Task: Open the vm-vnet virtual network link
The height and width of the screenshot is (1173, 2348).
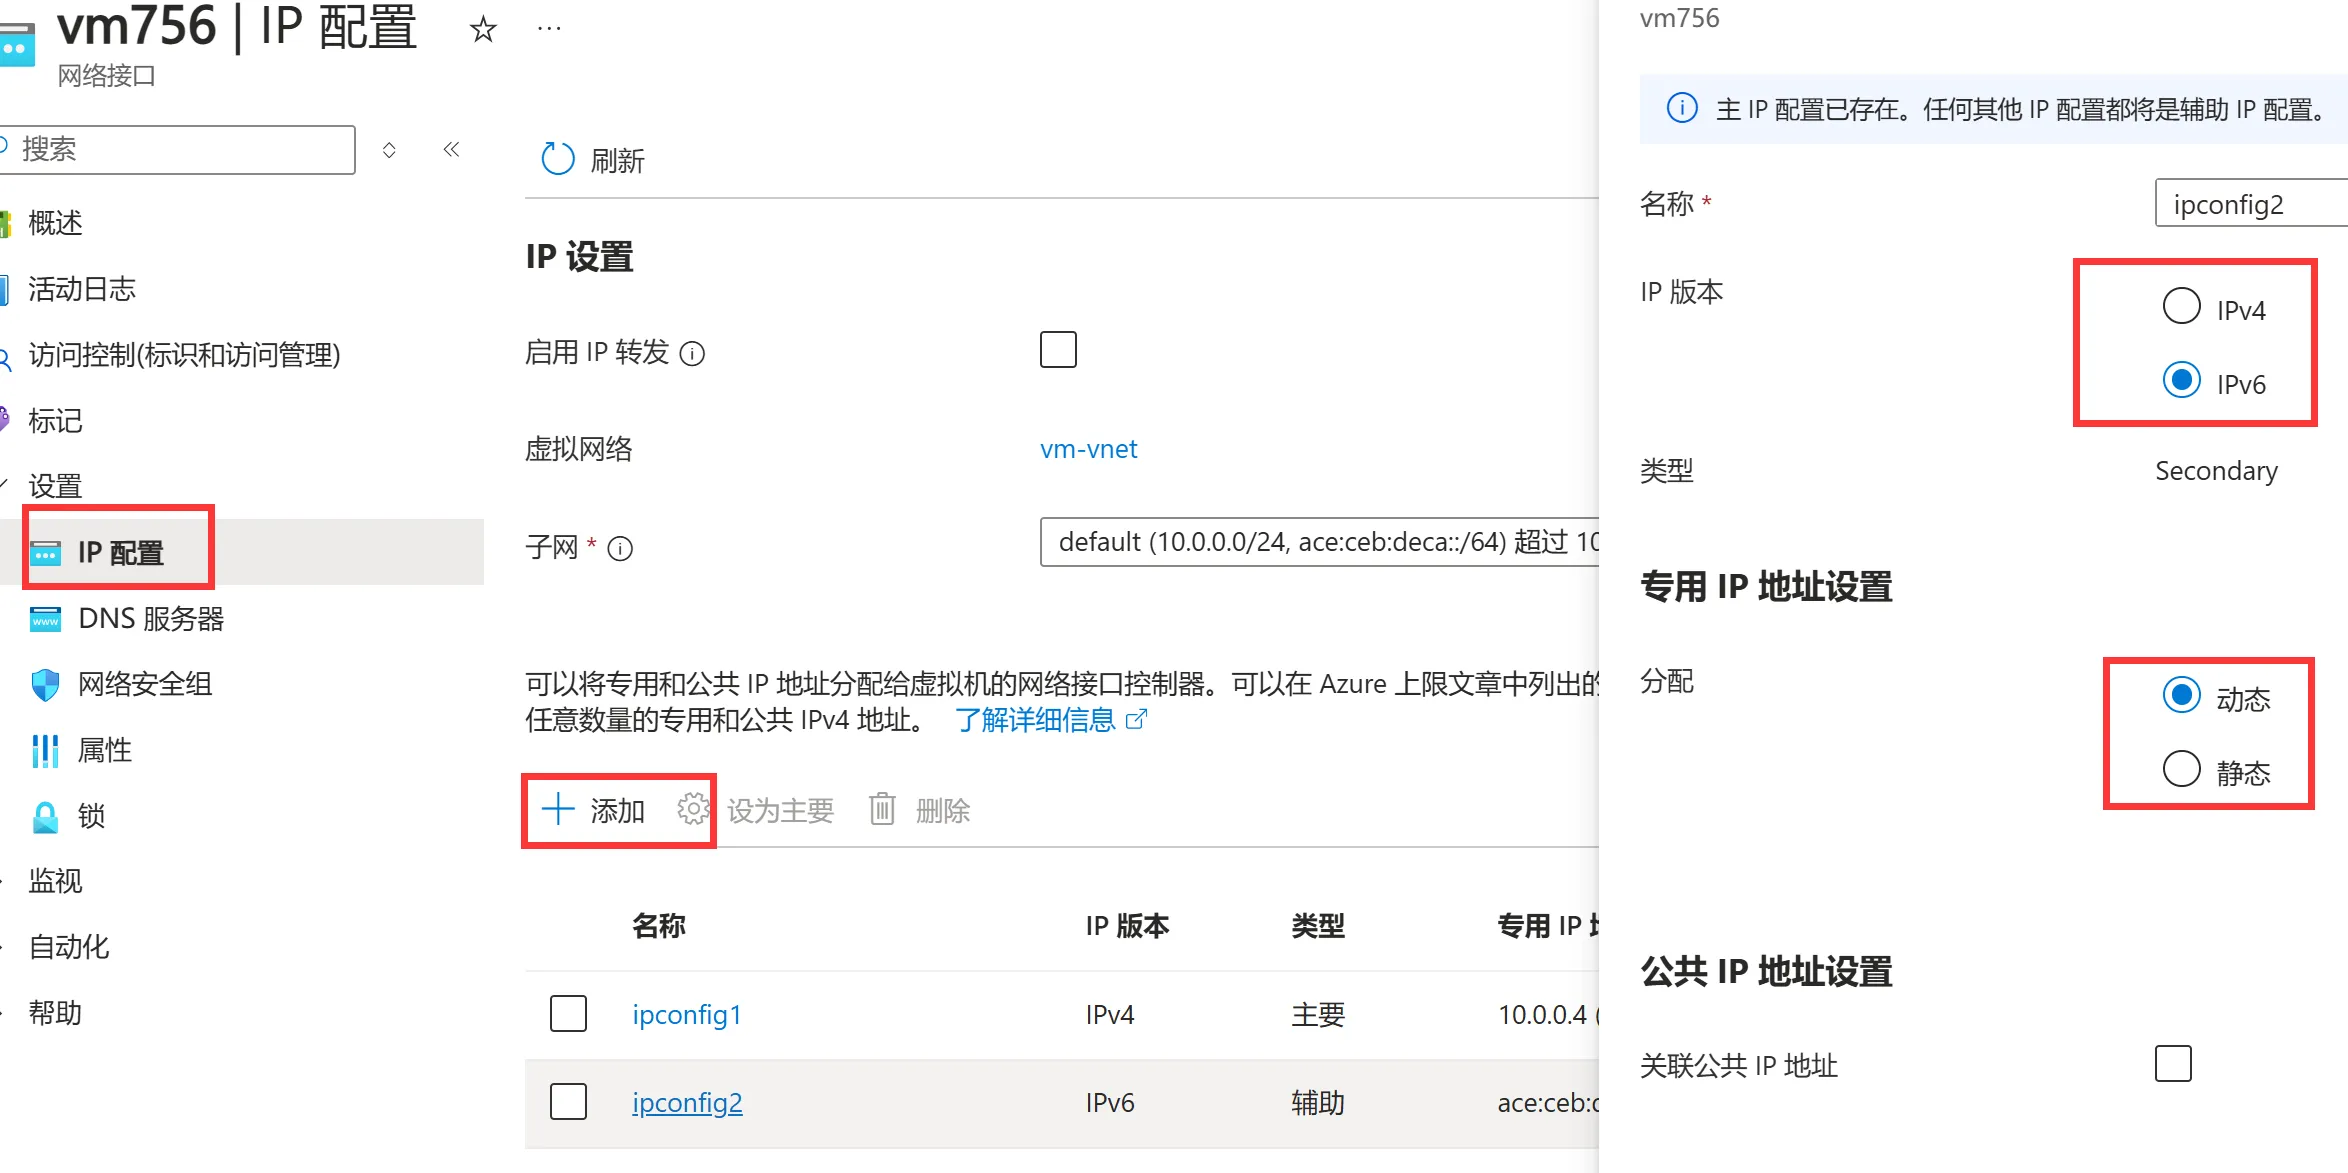Action: point(1088,449)
